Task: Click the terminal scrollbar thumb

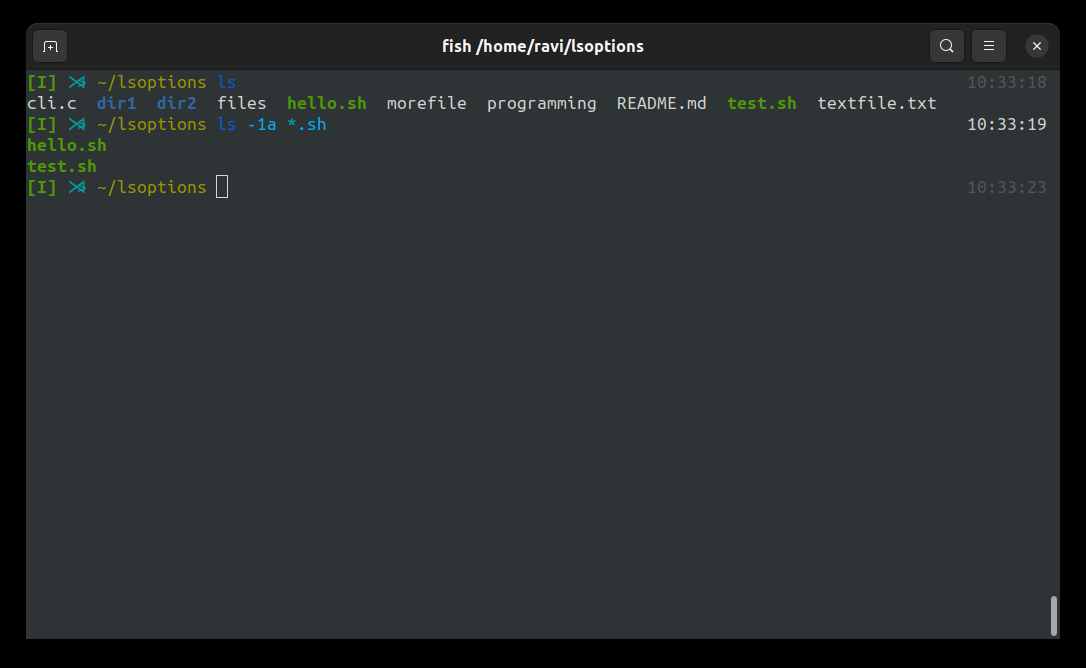Action: pyautogui.click(x=1053, y=615)
